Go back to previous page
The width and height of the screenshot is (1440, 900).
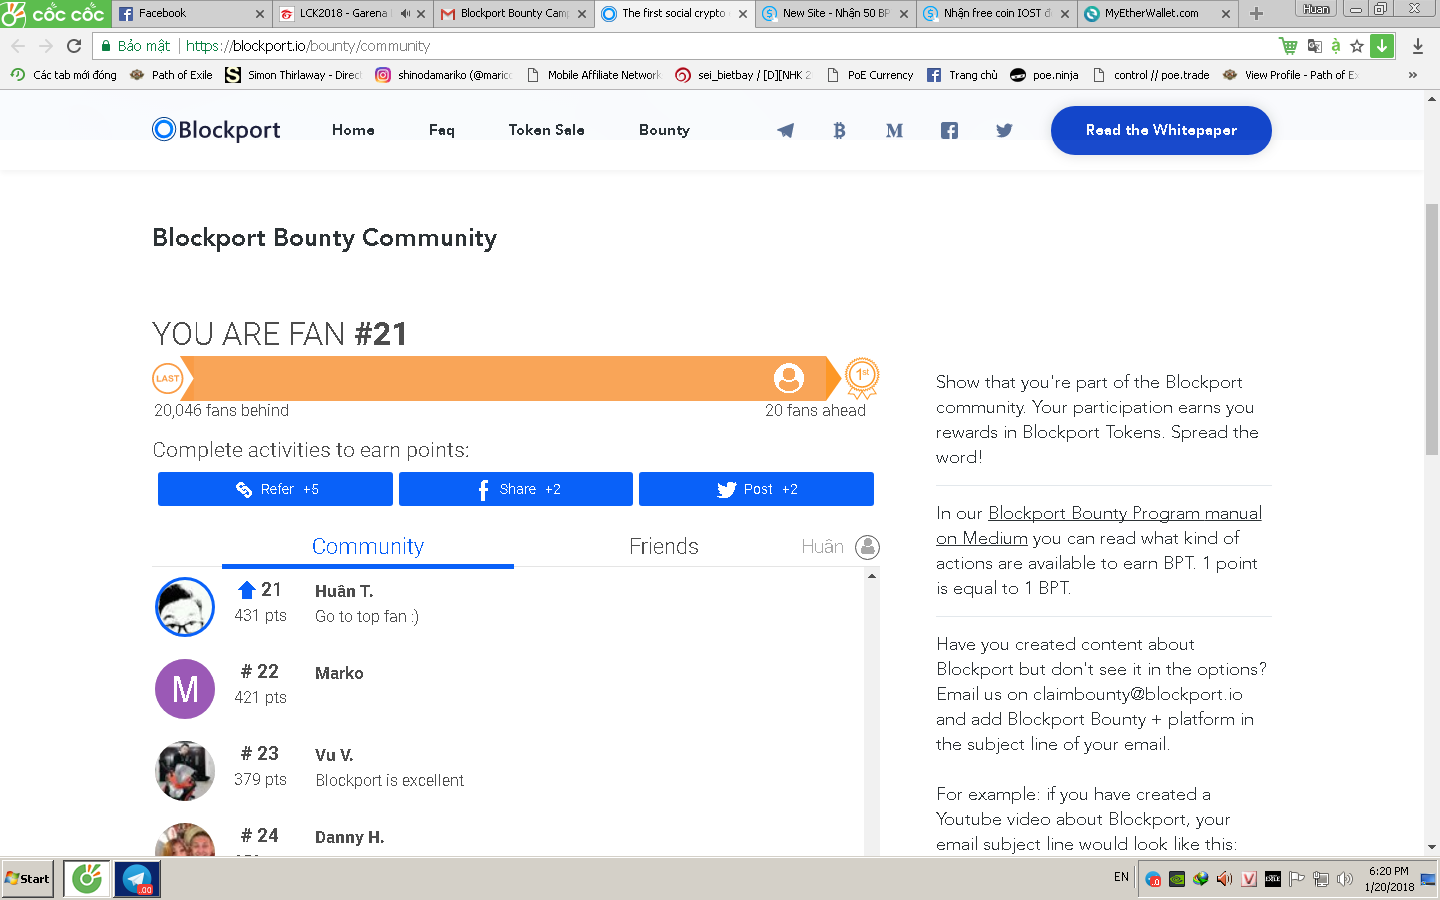18,46
